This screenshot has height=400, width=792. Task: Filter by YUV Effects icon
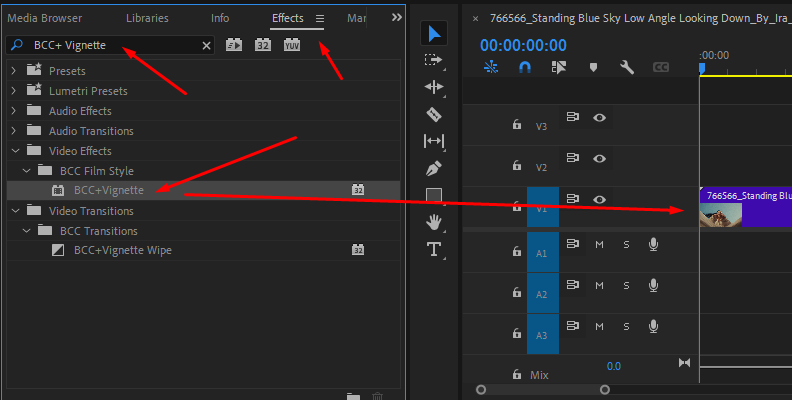292,45
